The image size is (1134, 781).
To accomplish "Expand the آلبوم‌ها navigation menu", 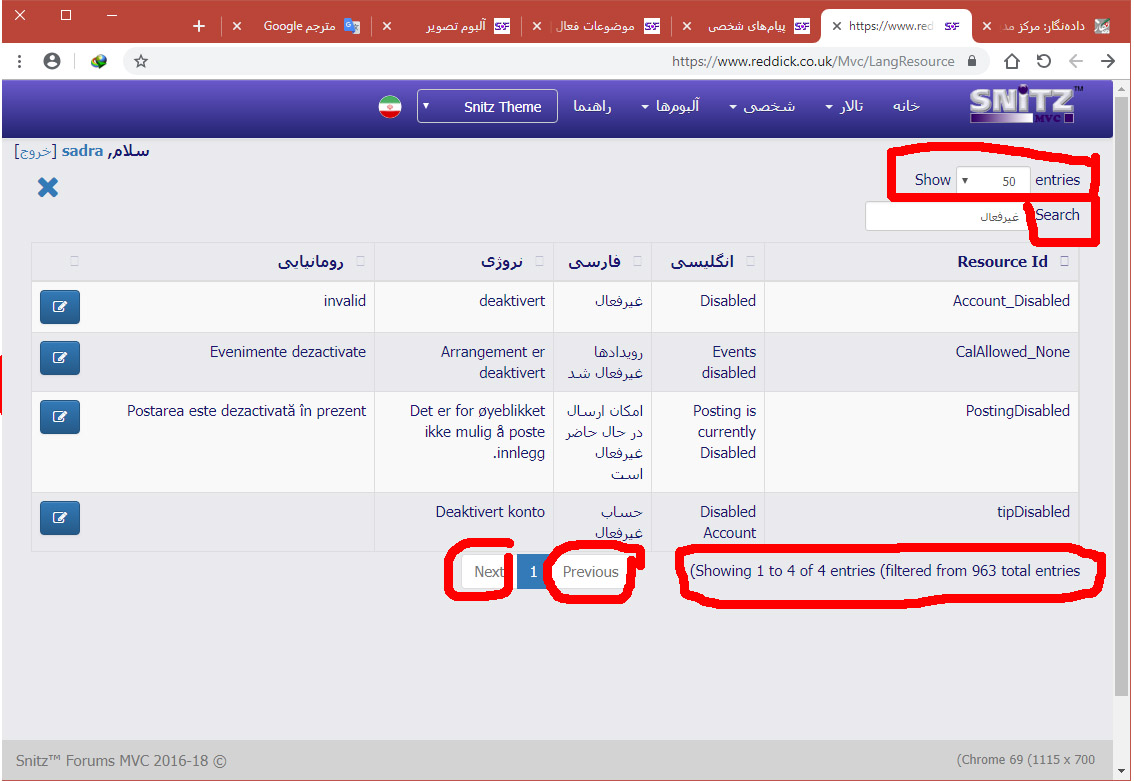I will [670, 107].
